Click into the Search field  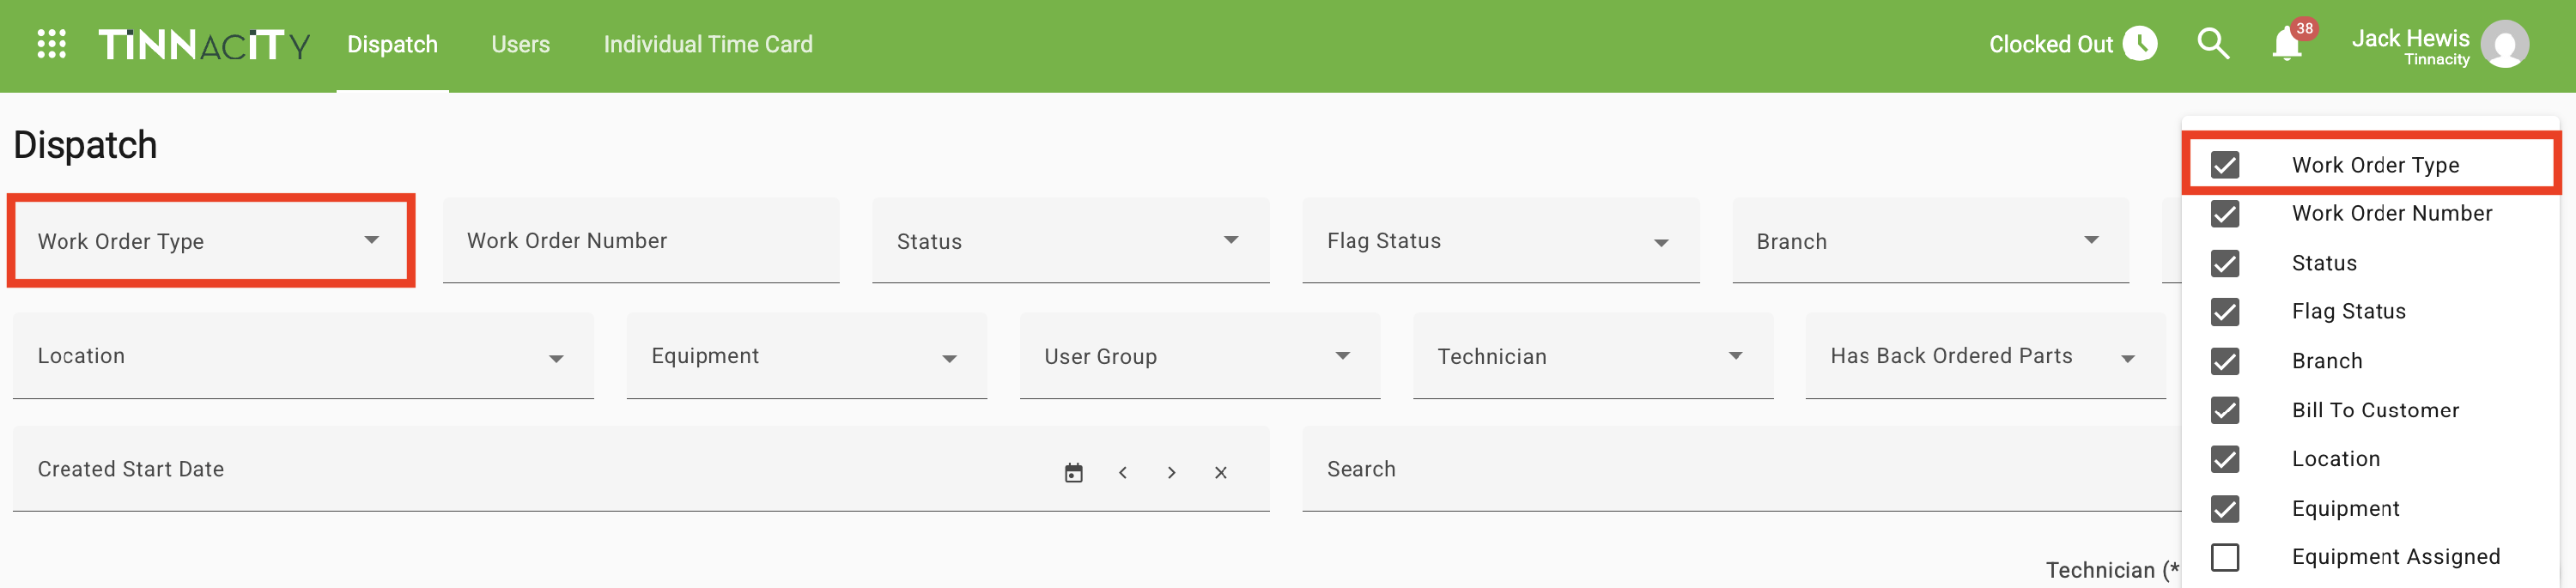1741,469
